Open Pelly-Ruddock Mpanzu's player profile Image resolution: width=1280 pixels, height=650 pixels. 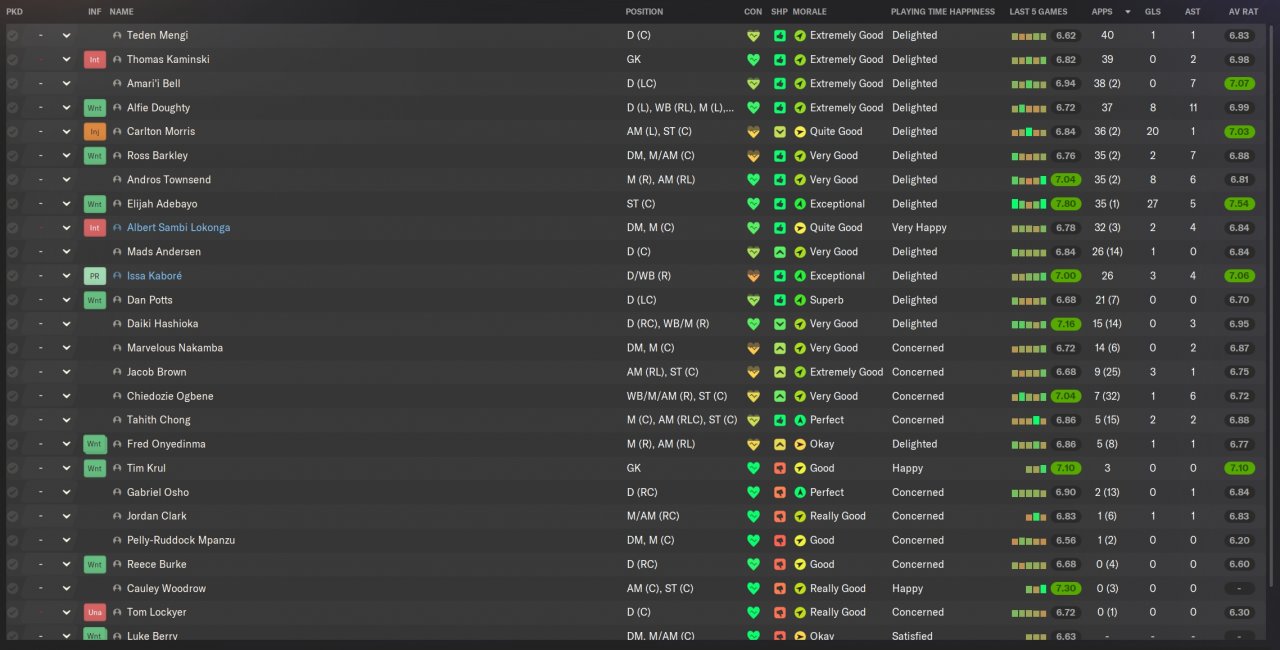pyautogui.click(x=180, y=540)
